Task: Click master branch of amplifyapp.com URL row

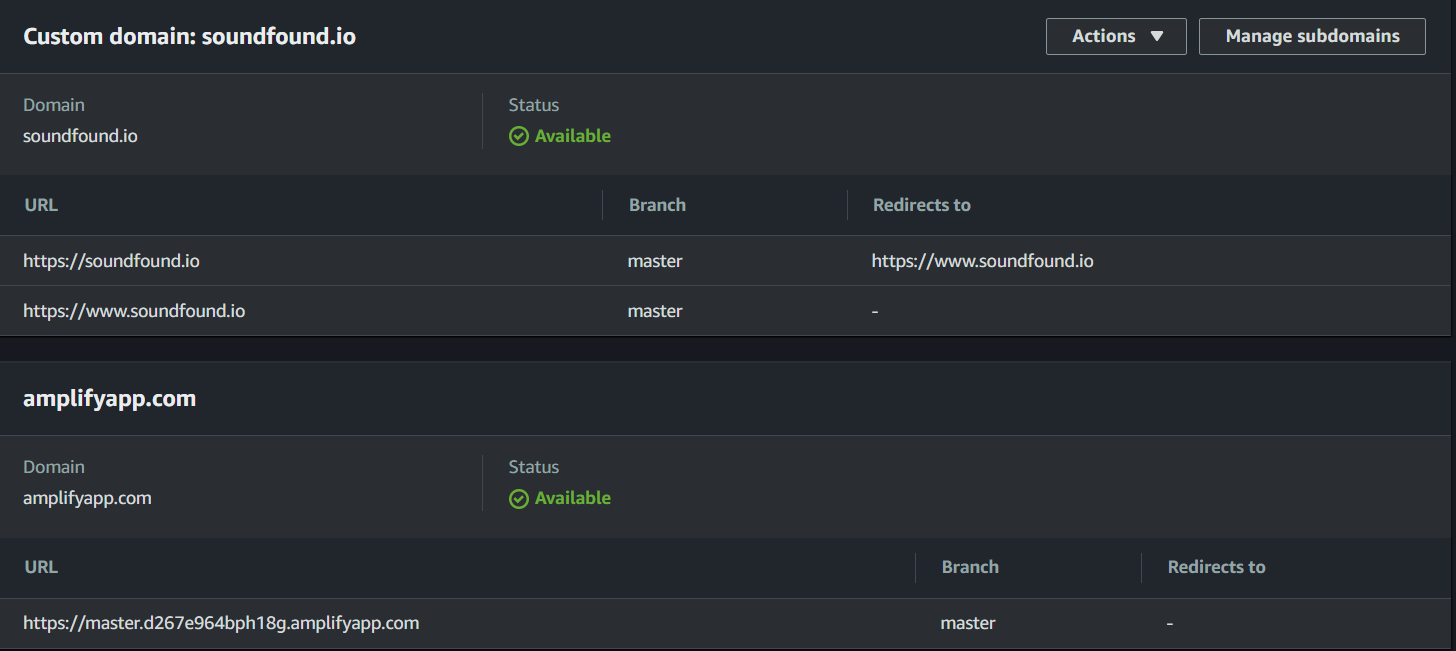Action: 968,623
